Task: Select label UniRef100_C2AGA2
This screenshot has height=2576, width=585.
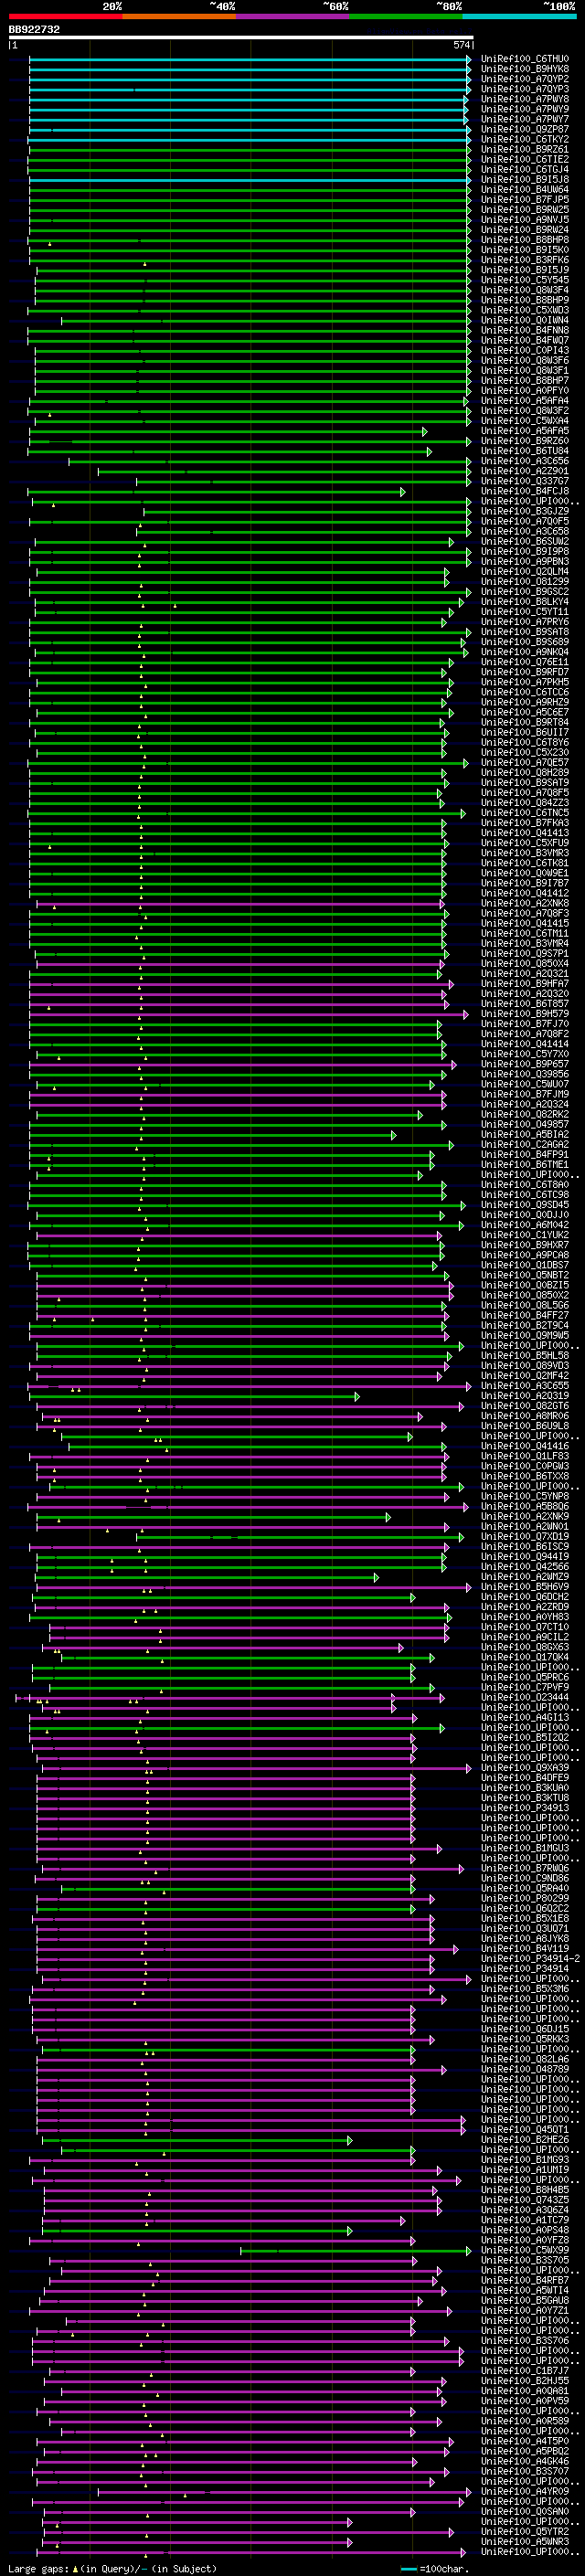Action: [525, 1145]
